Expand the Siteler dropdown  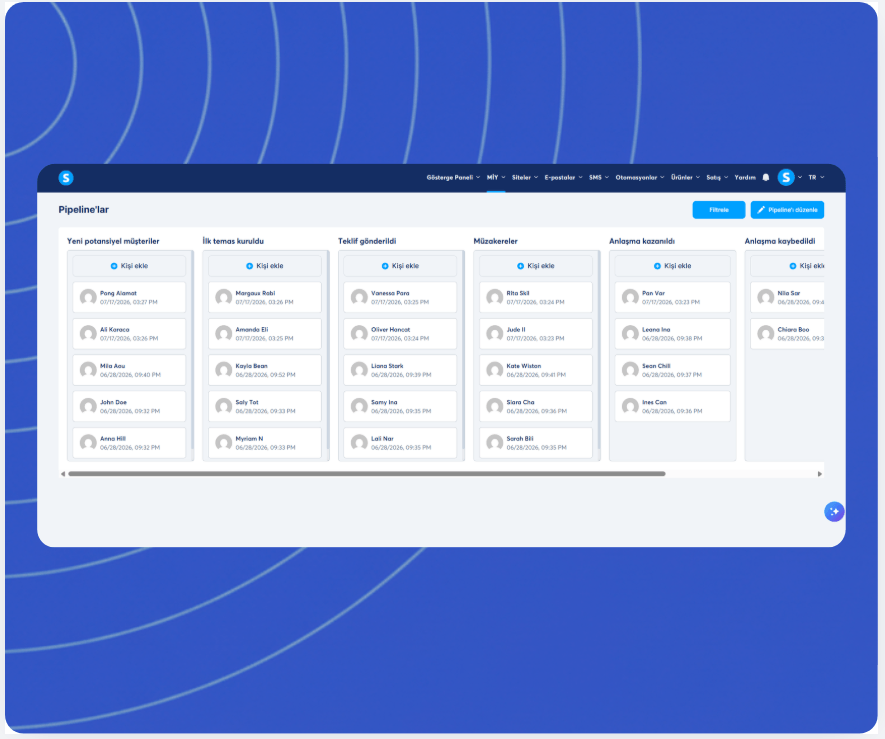tap(525, 177)
